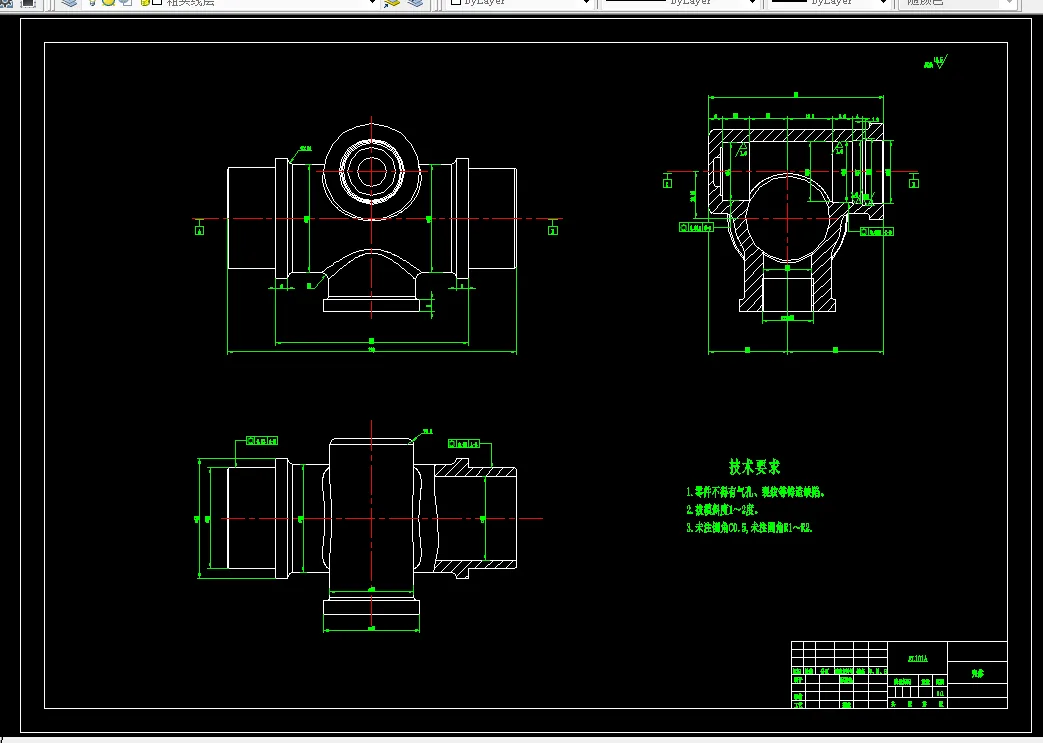This screenshot has width=1043, height=743.
Task: Select requirement line 3.未注倒角C0.5
Action: click(749, 528)
